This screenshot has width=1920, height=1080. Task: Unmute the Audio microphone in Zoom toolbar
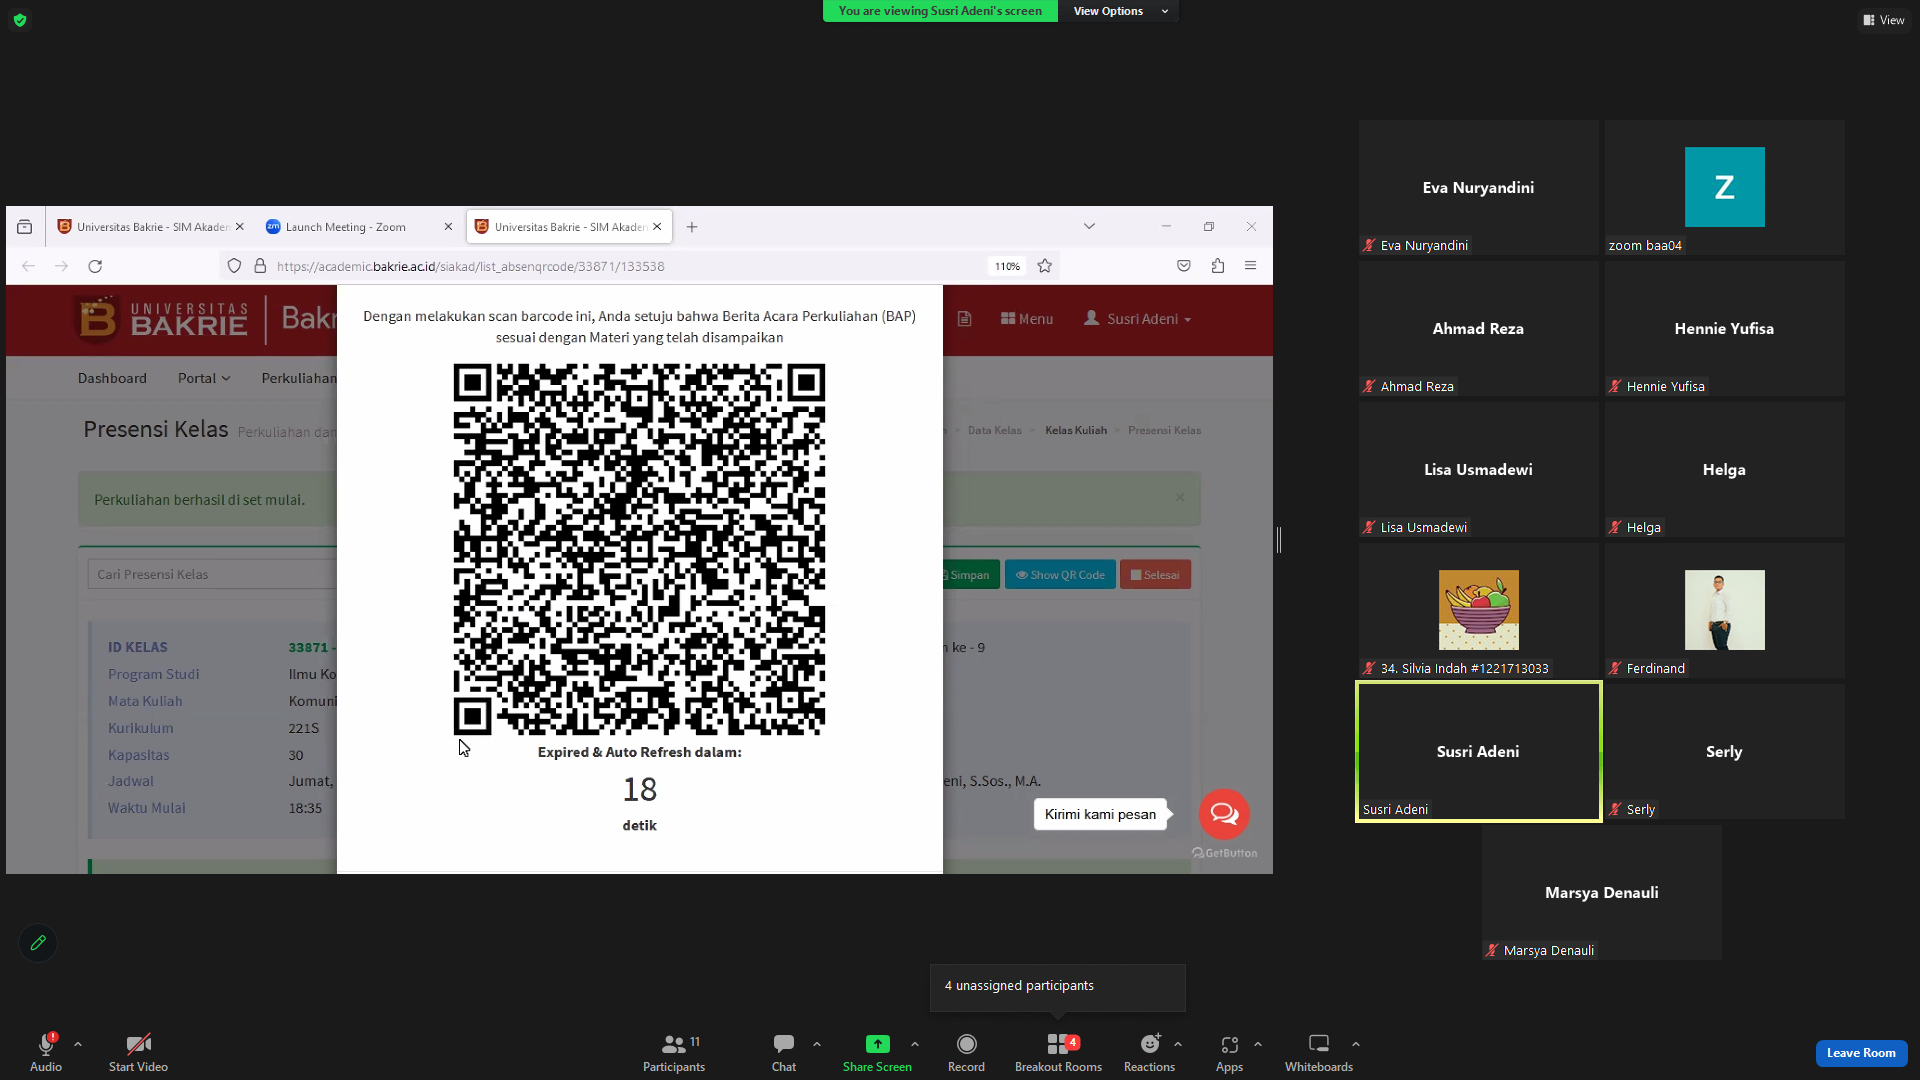(46, 1051)
